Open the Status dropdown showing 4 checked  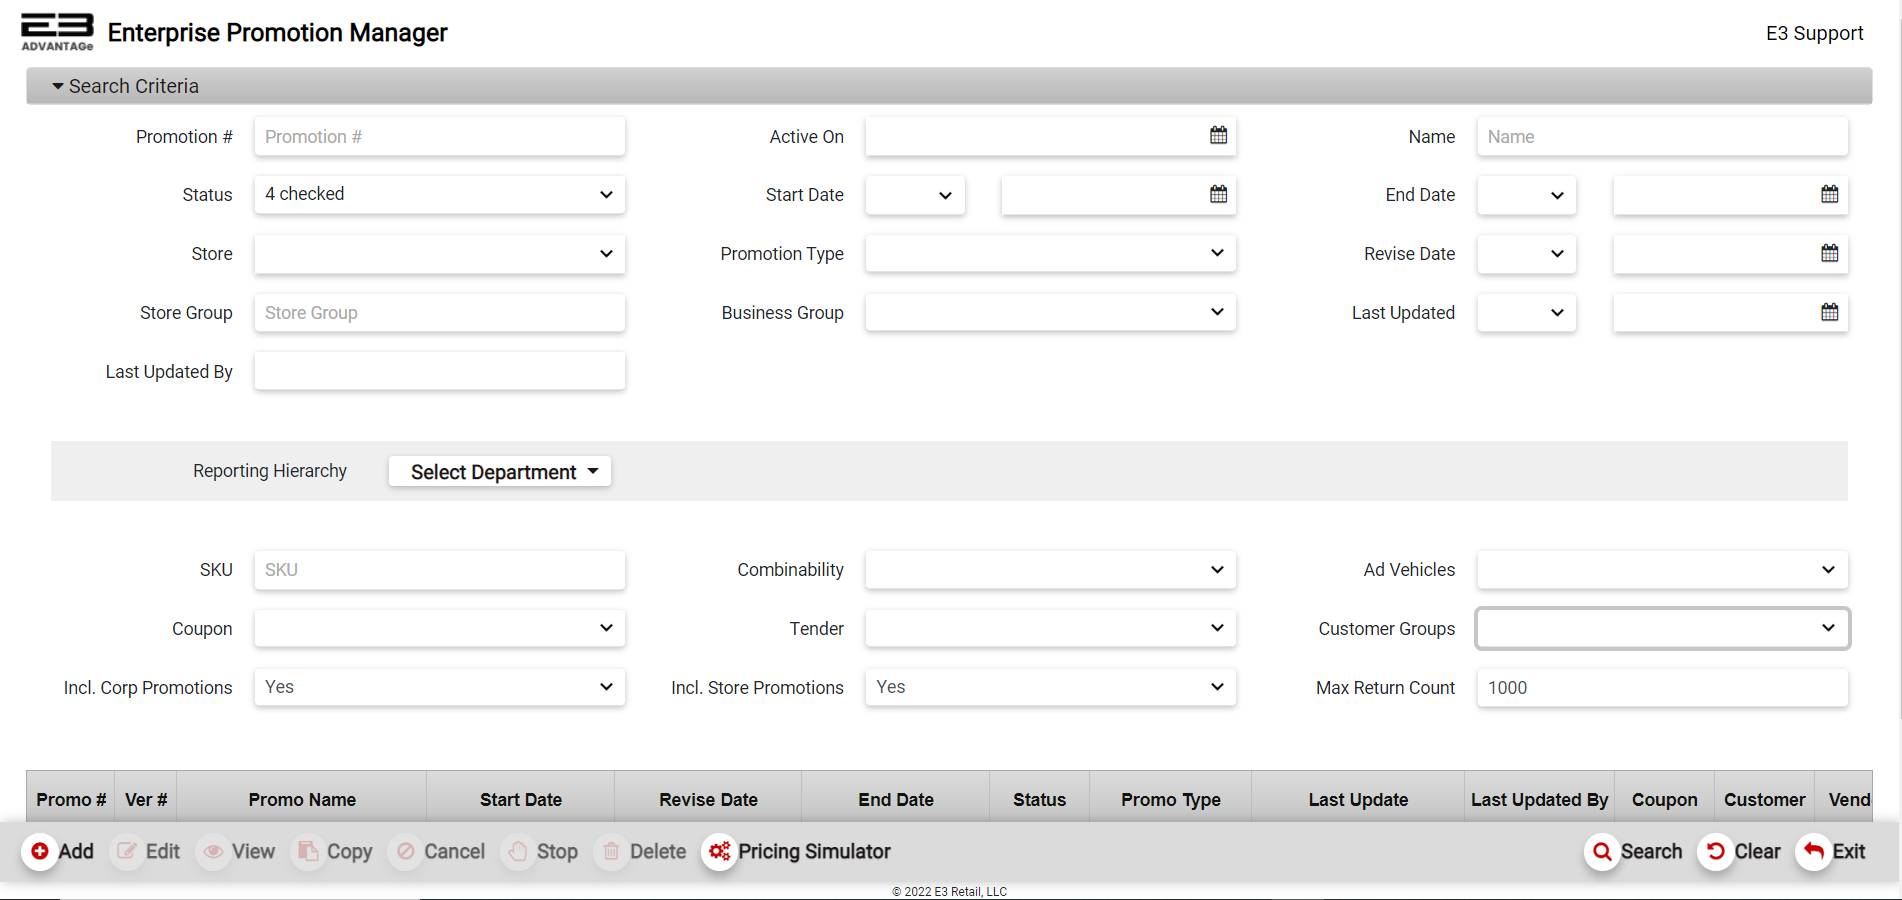[439, 194]
